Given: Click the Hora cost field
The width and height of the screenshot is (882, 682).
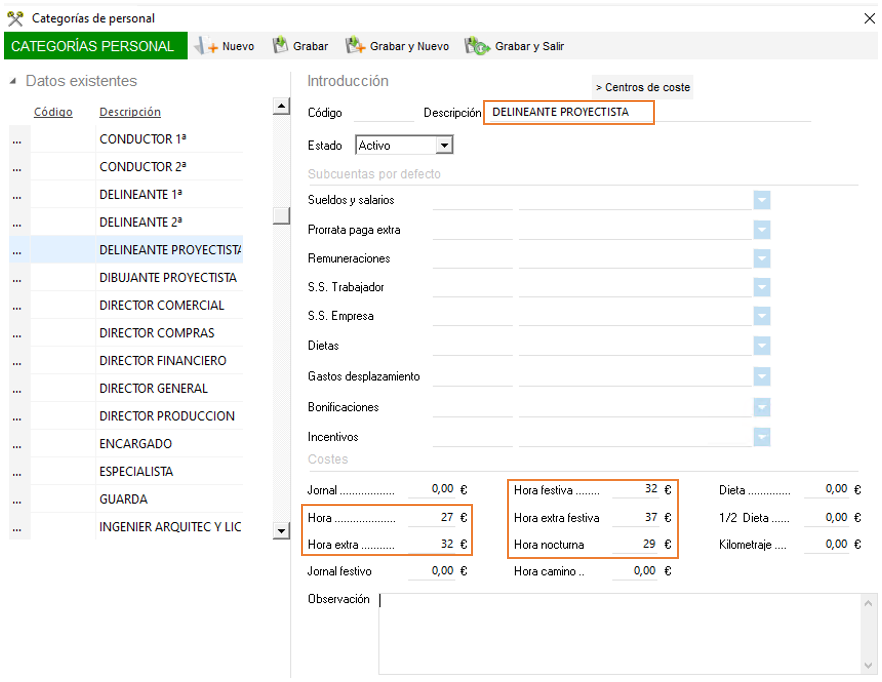Looking at the screenshot, I should (x=431, y=517).
